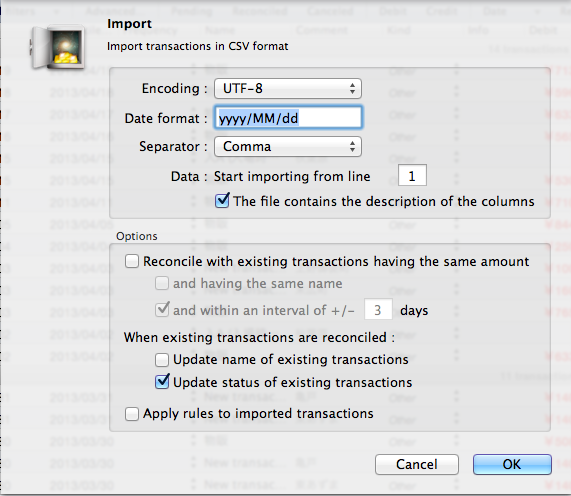
Task: Click the Import dialog title
Action: (129, 24)
